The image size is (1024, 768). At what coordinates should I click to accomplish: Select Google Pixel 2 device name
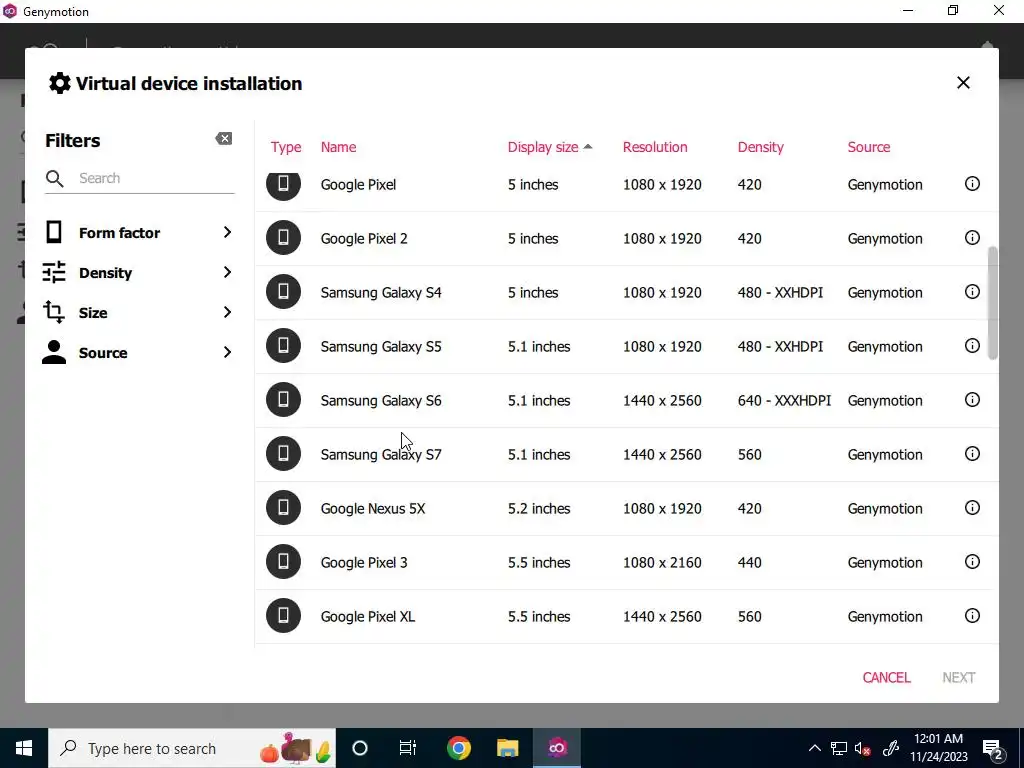364,238
